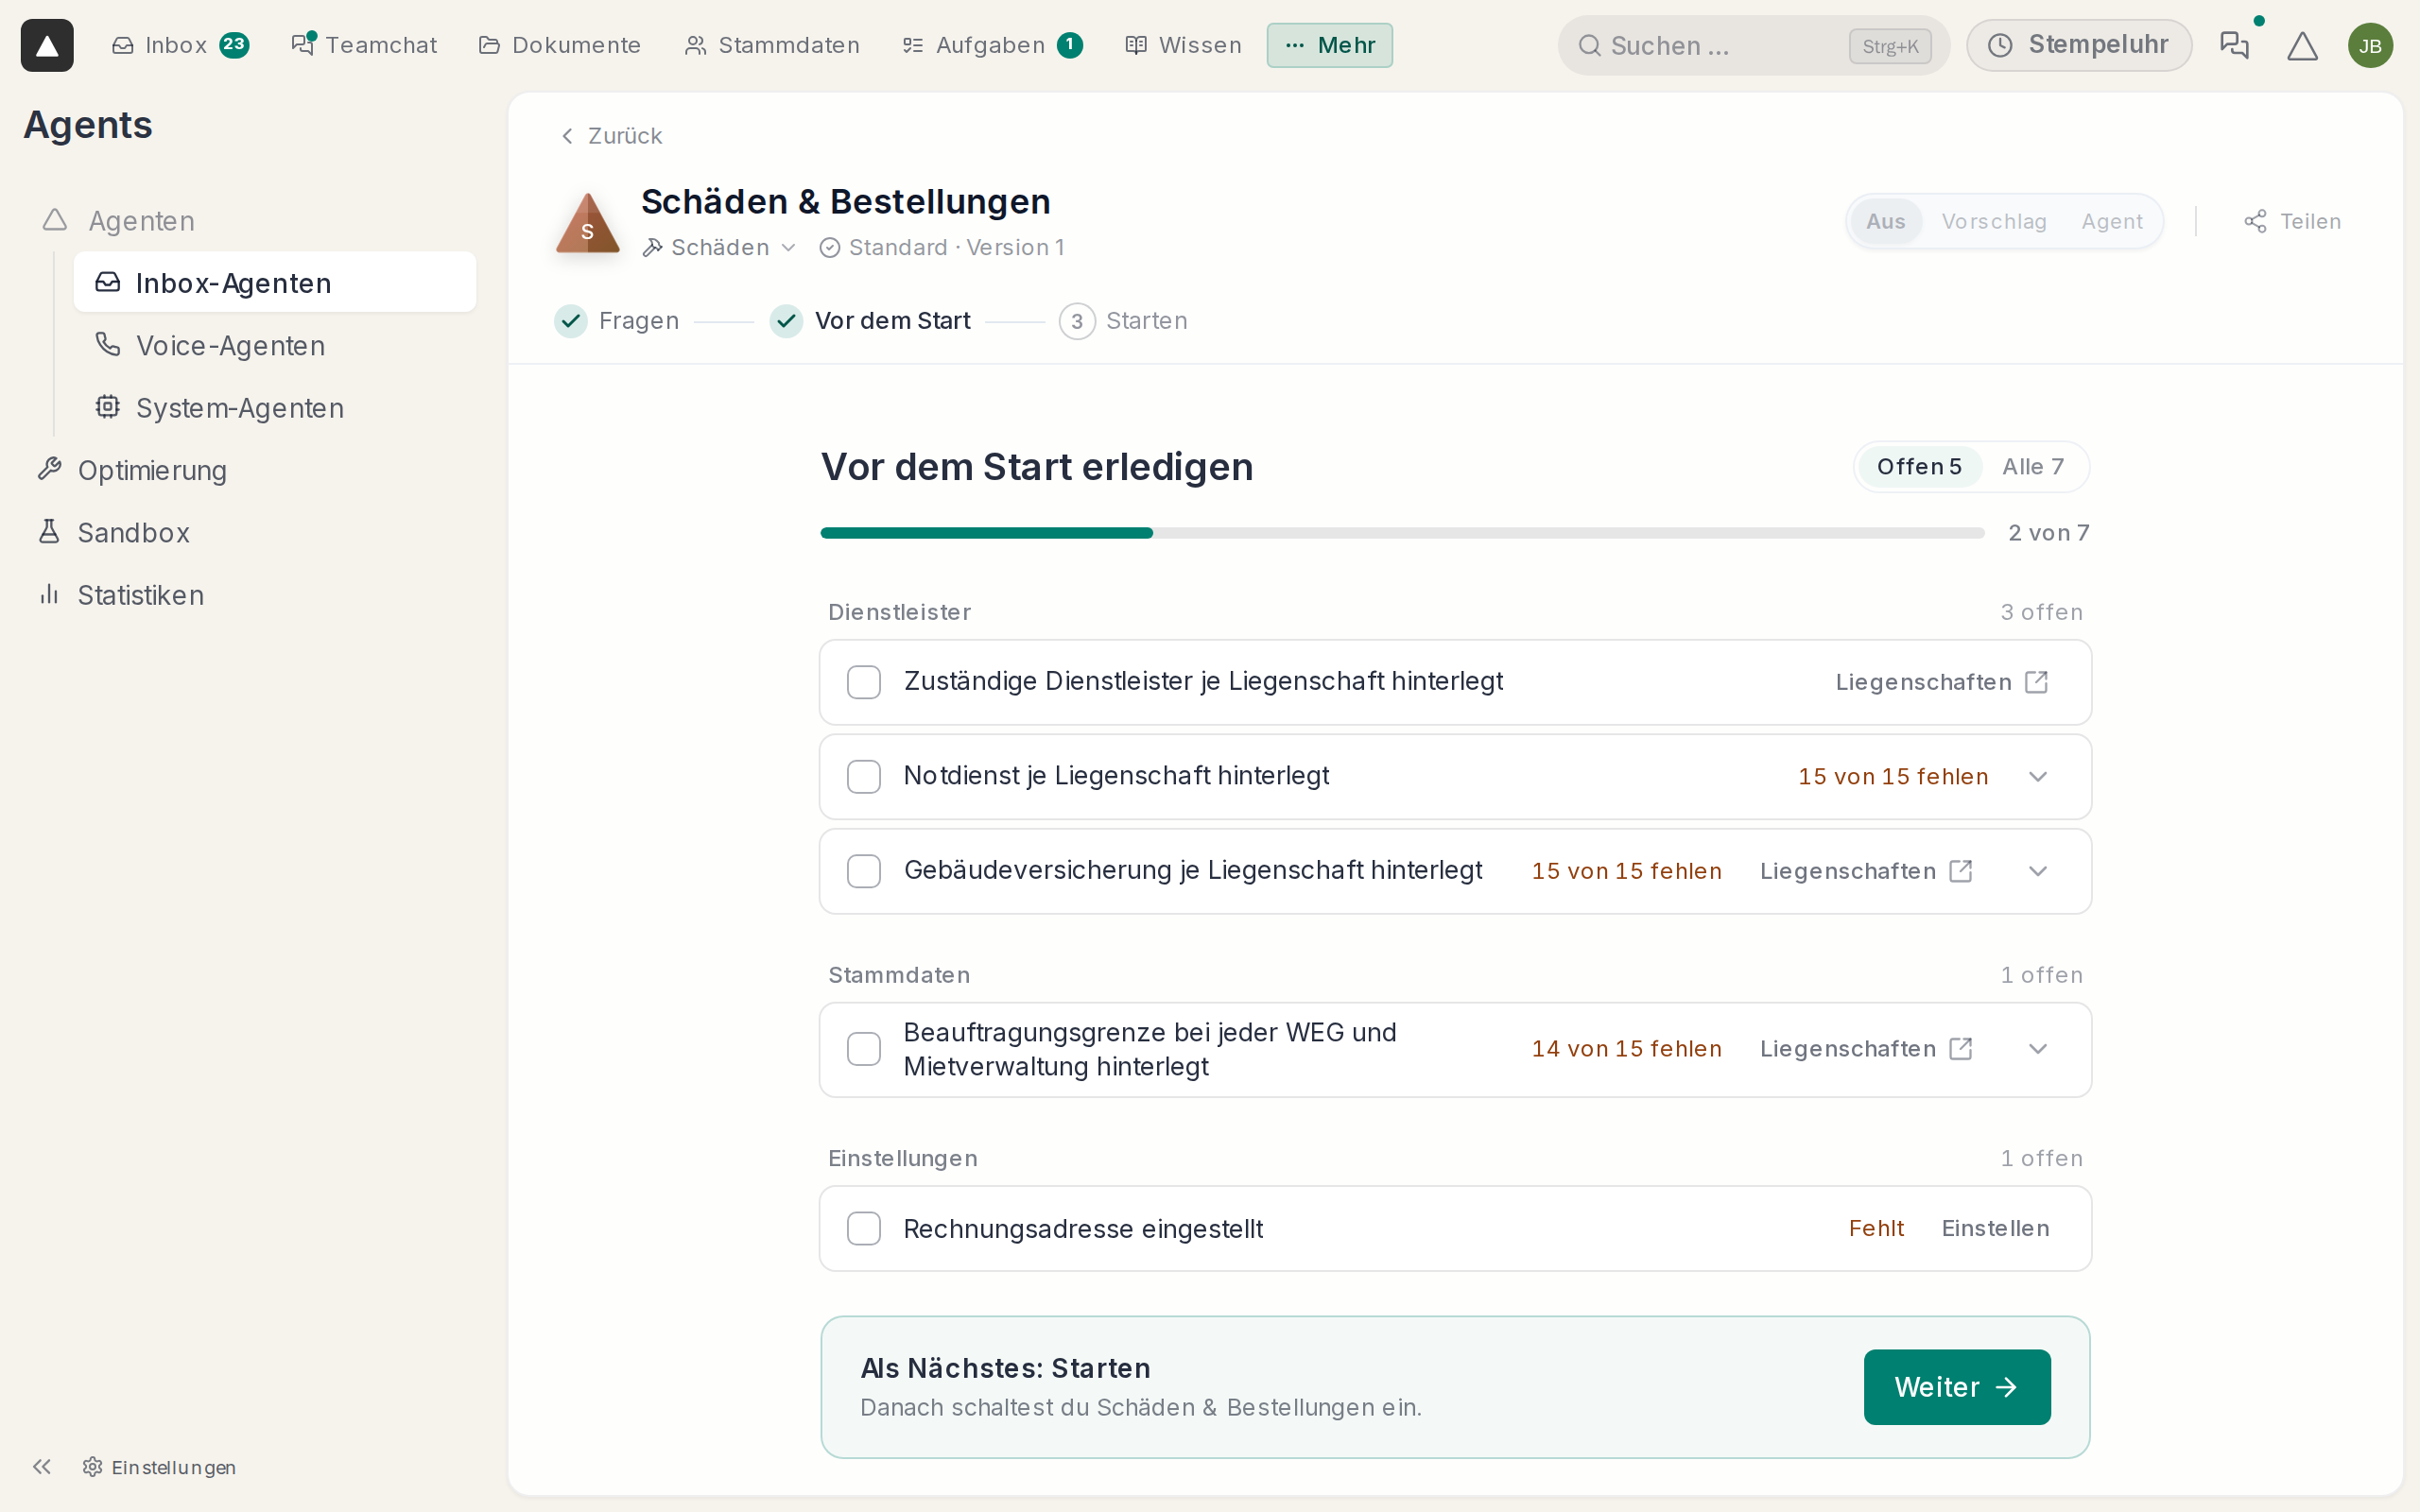Open the Teamchat tab

(x=364, y=45)
